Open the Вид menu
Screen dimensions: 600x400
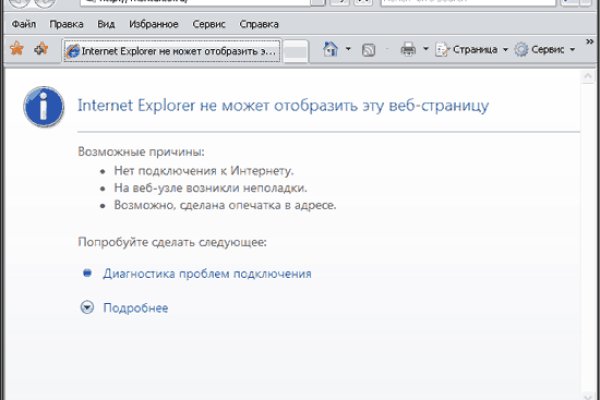point(108,22)
